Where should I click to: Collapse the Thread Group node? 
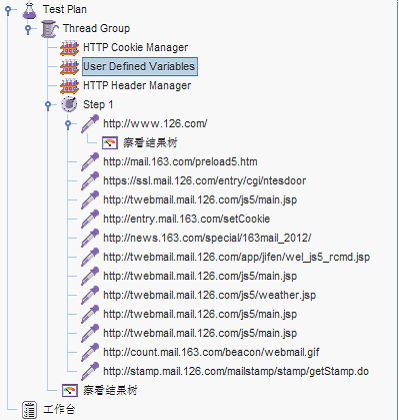[x=28, y=29]
